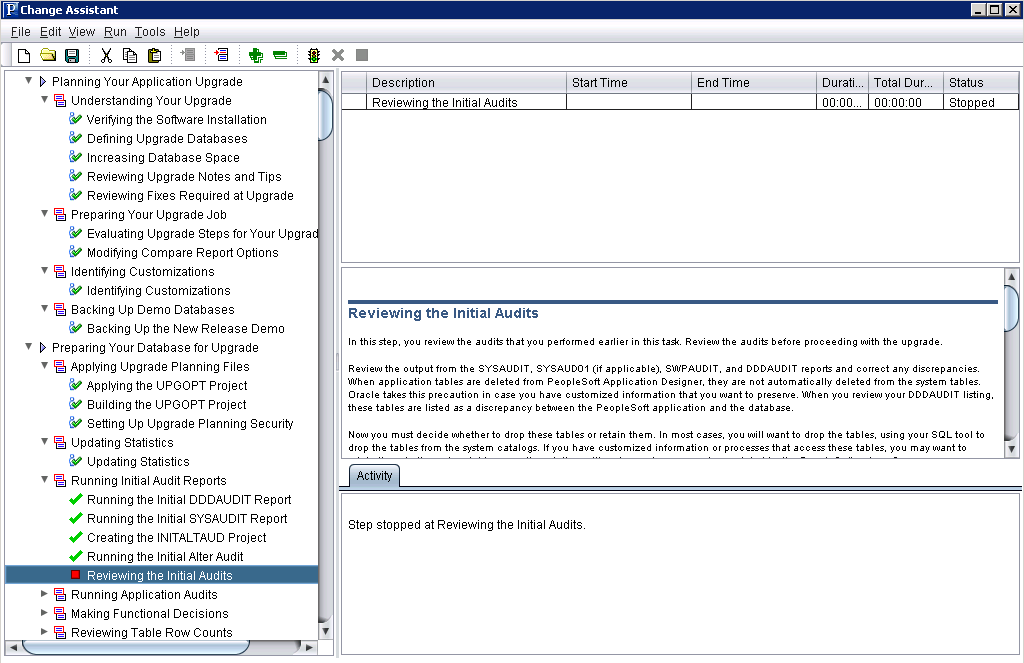Click the red stopped icon beside Reviewing the Initial Audits

76,575
